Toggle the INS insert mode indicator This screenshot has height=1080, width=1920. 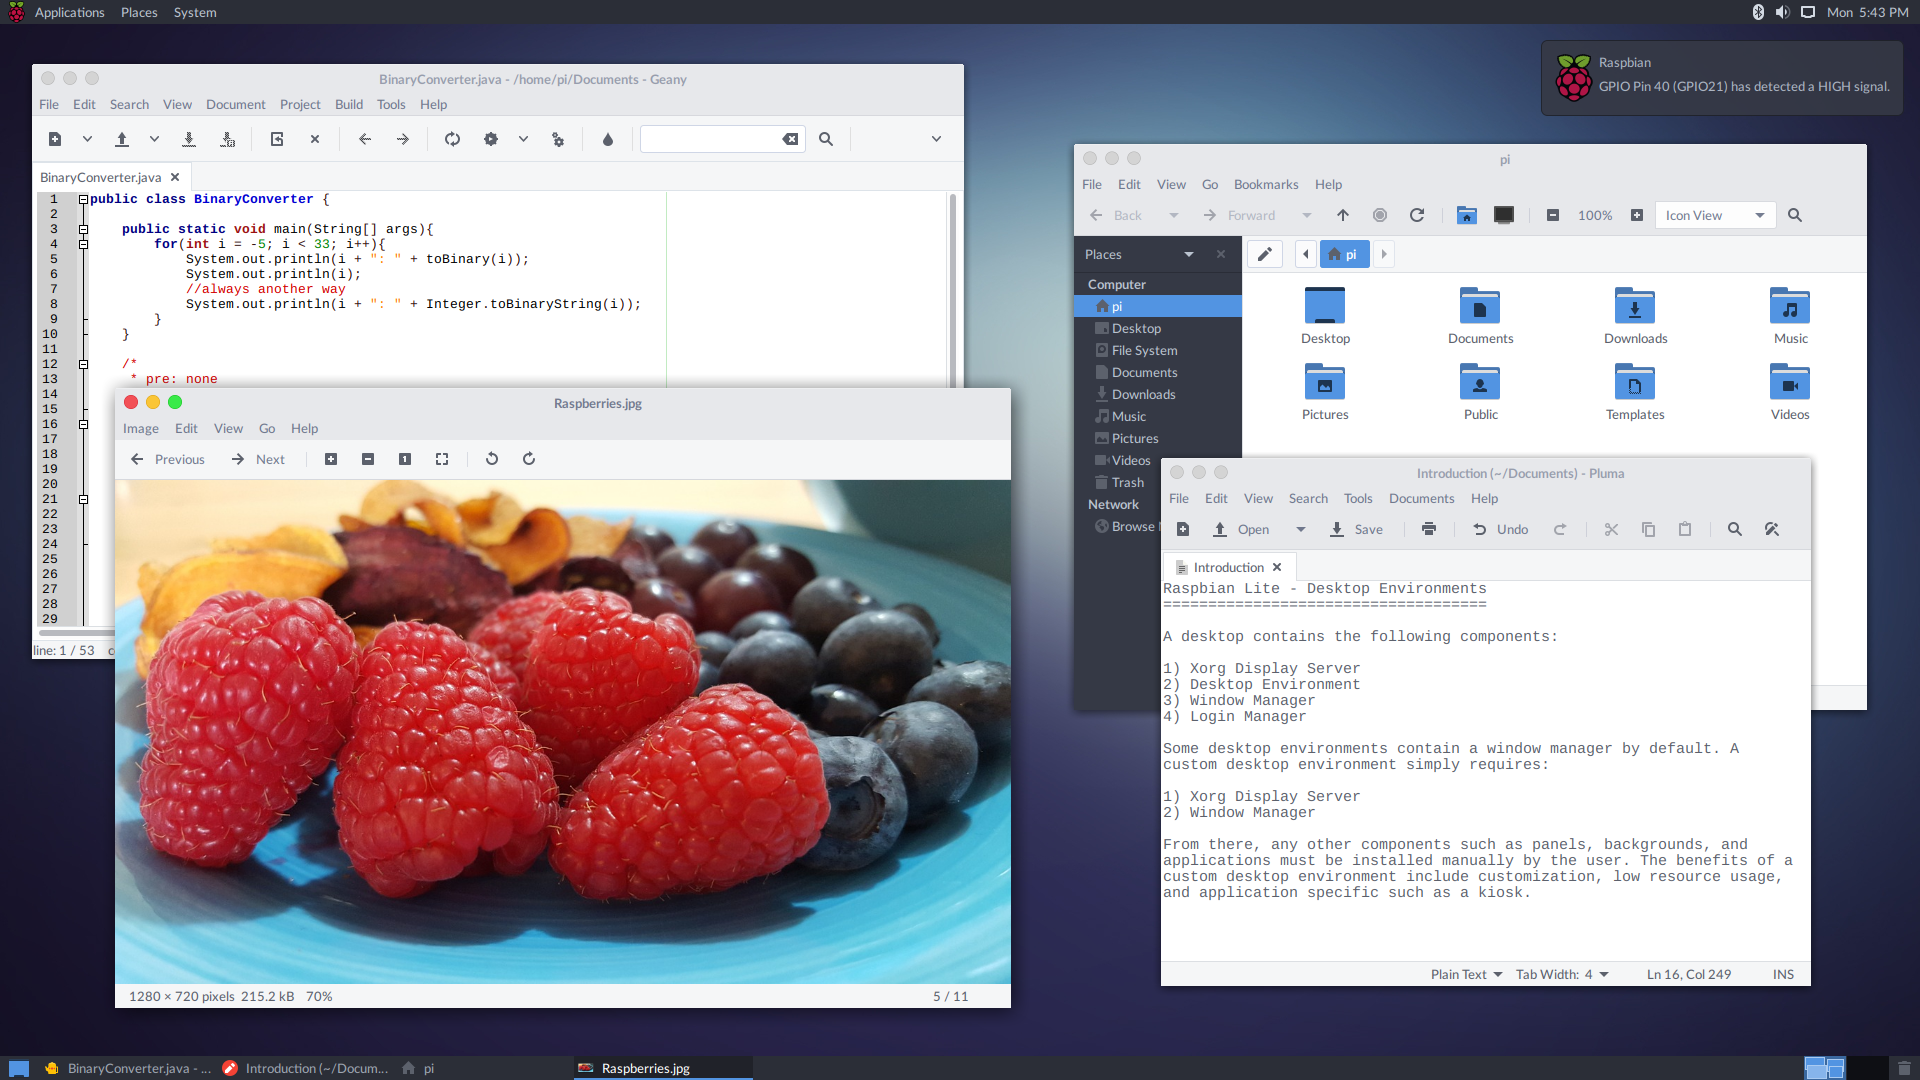pyautogui.click(x=1783, y=974)
